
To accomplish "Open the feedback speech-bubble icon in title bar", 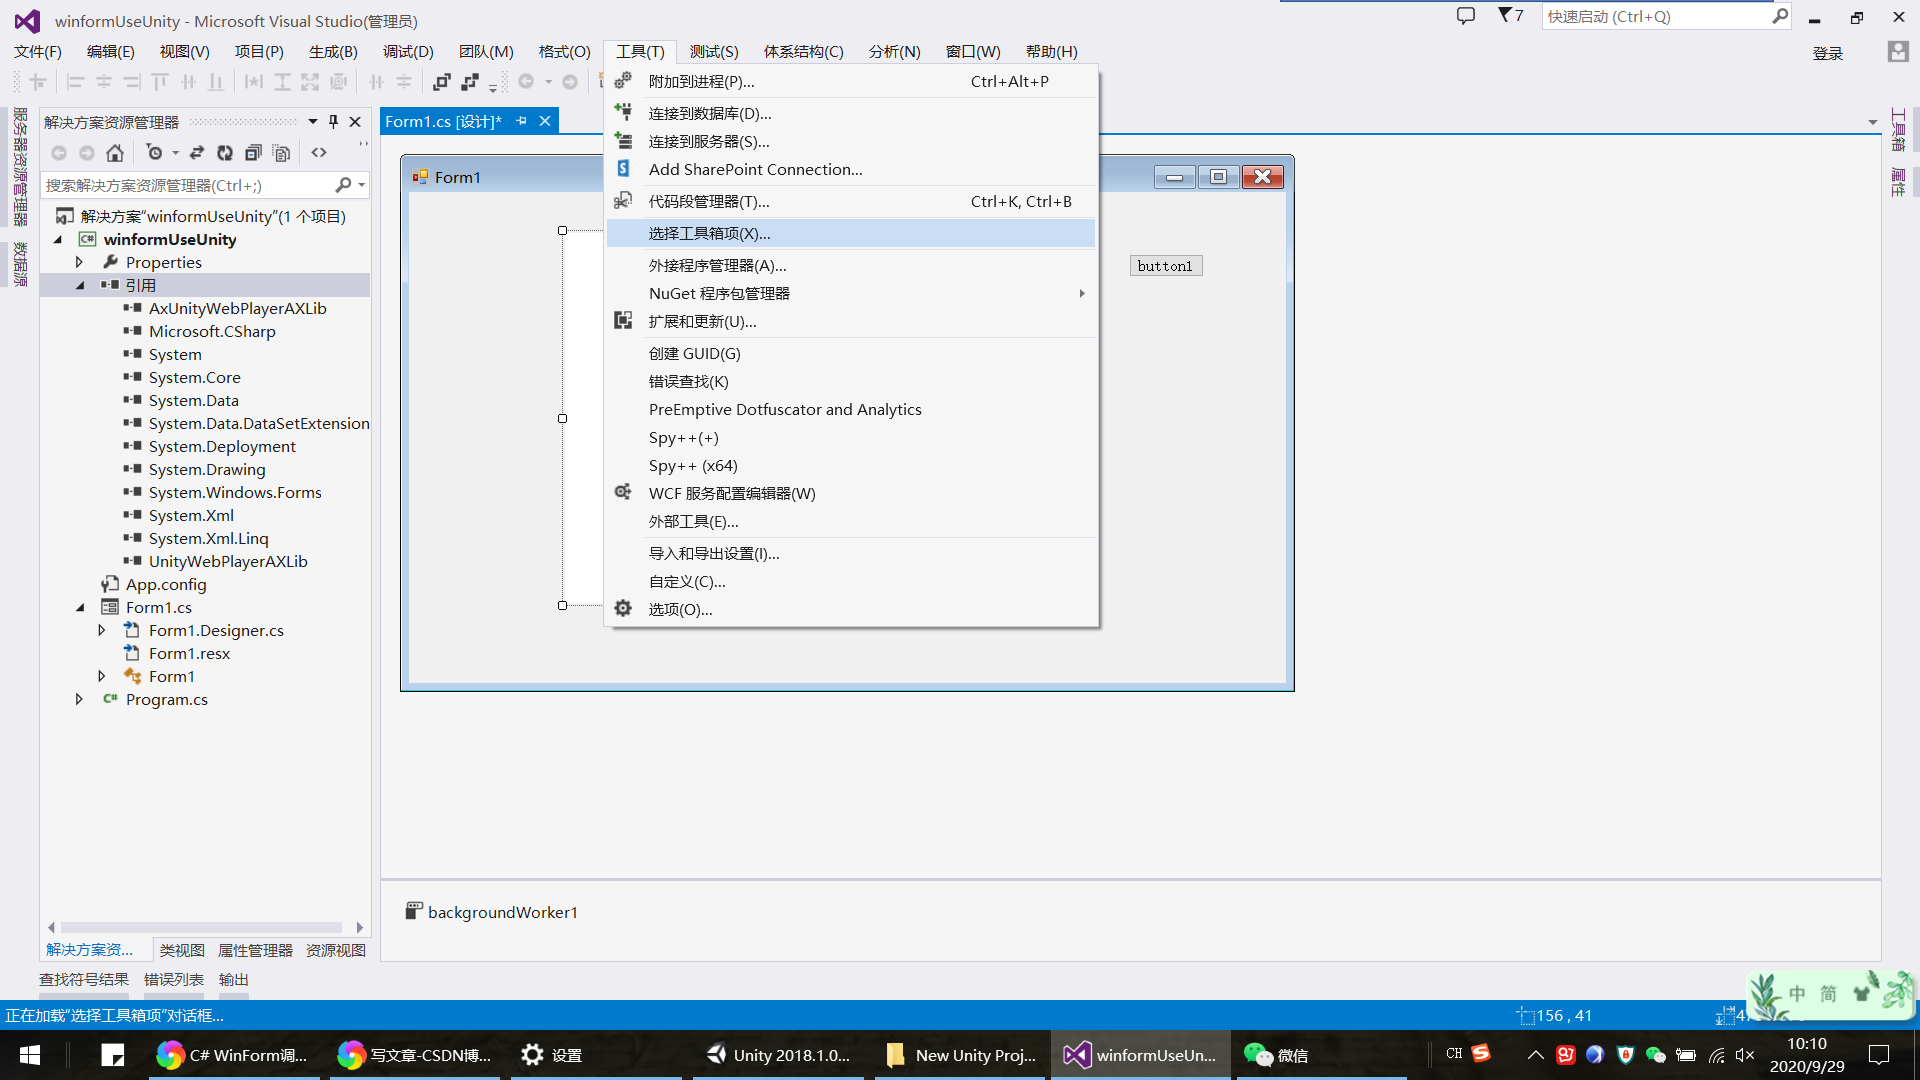I will 1466,16.
